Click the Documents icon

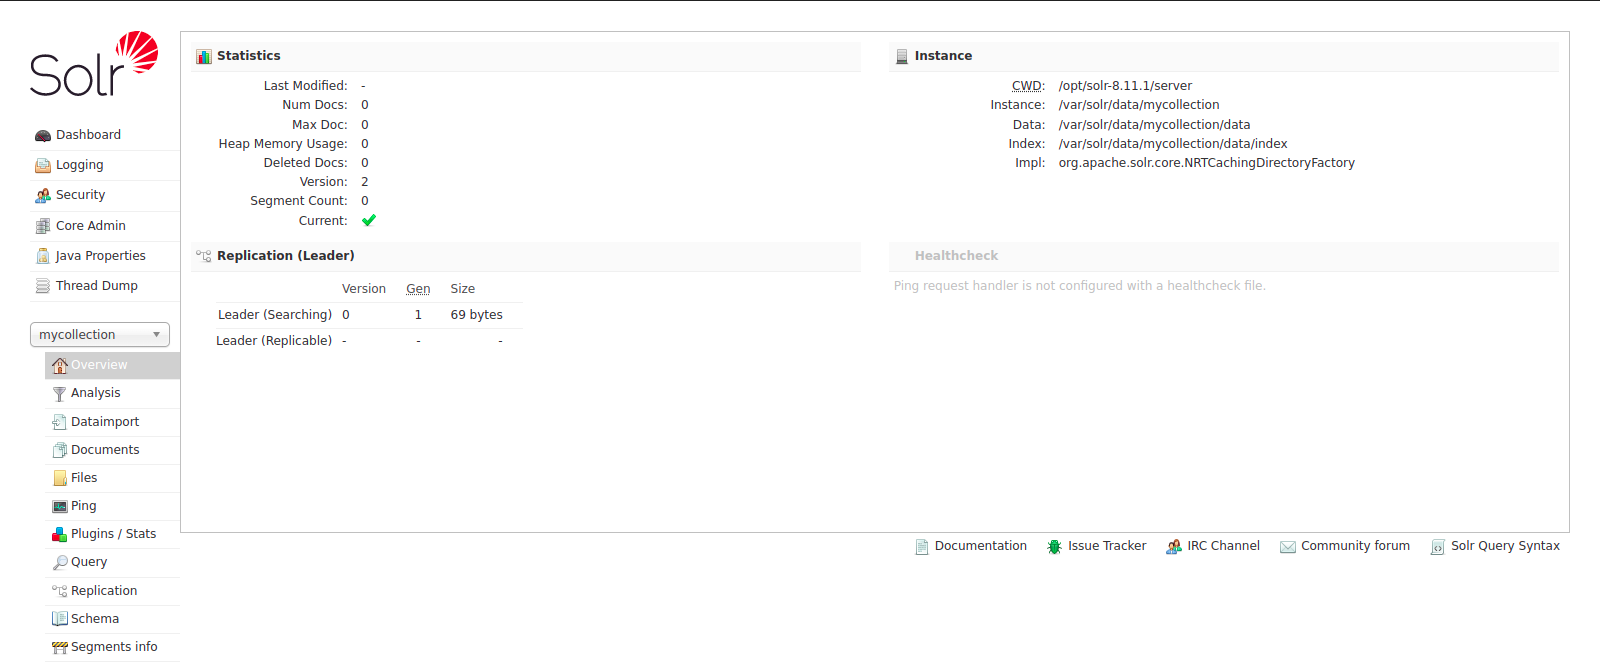(x=60, y=450)
